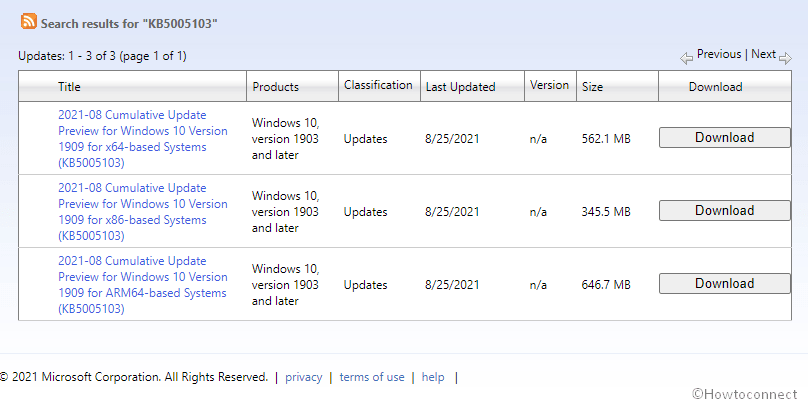Image resolution: width=808 pixels, height=408 pixels.
Task: Click the help link in footer
Action: coord(433,378)
